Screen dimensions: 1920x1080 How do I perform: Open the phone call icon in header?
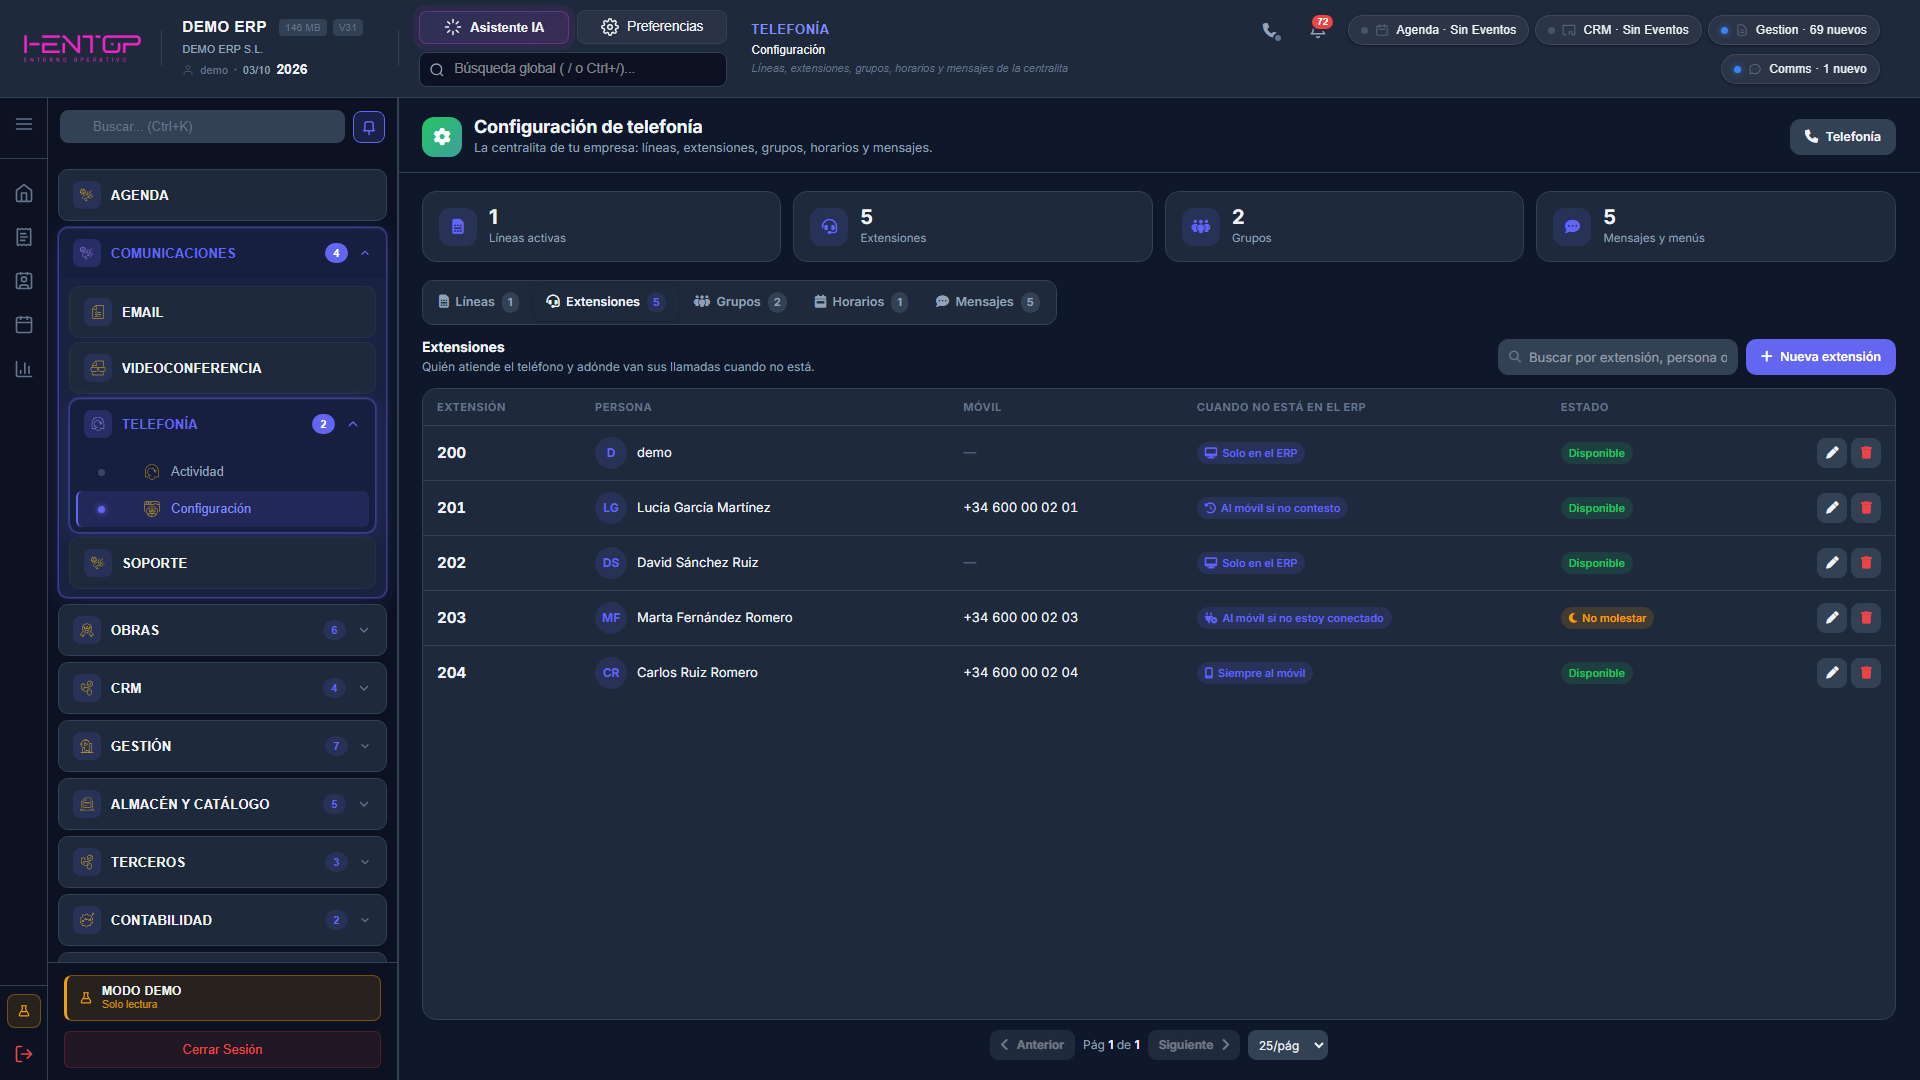(x=1271, y=31)
